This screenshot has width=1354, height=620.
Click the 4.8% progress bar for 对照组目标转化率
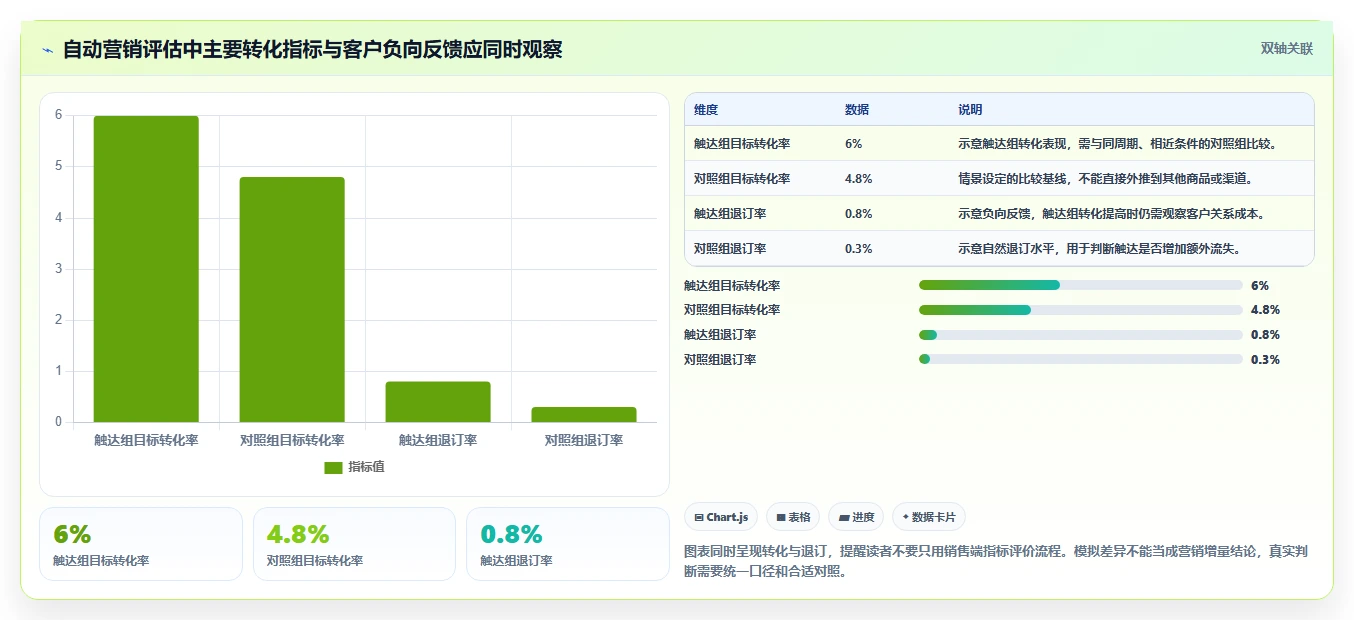click(1080, 310)
